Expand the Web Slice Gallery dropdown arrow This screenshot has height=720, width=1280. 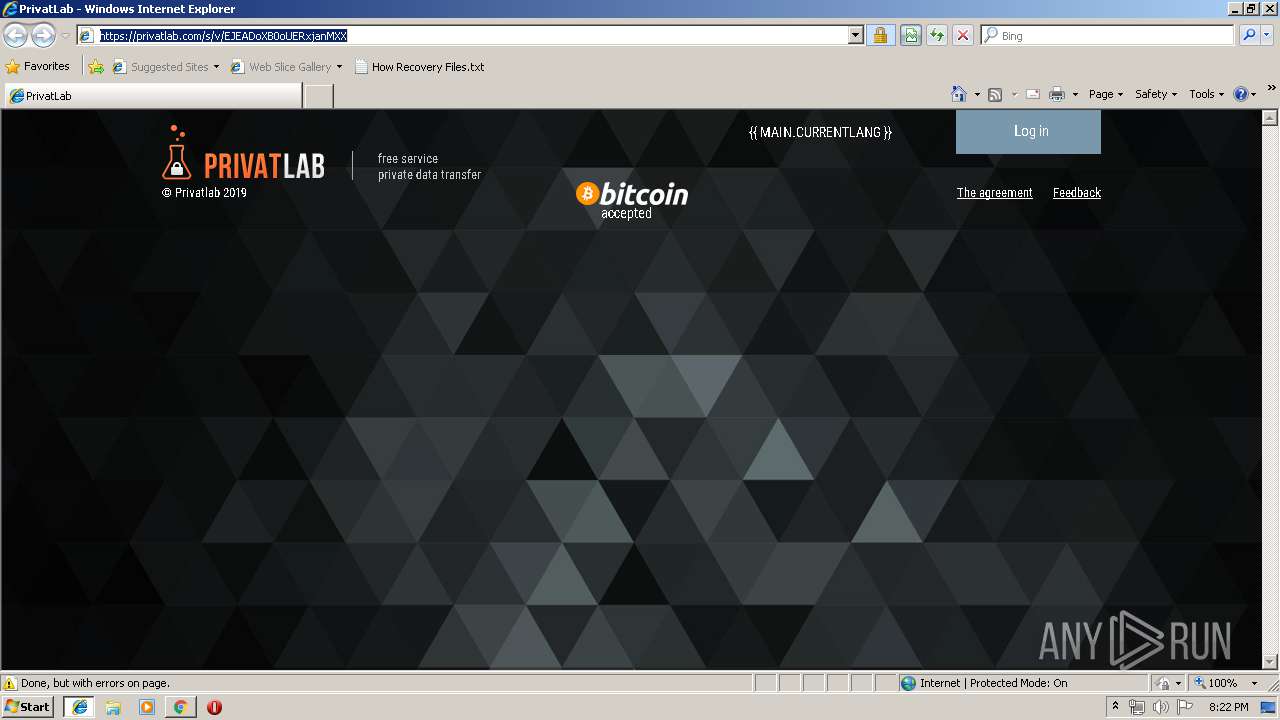339,67
